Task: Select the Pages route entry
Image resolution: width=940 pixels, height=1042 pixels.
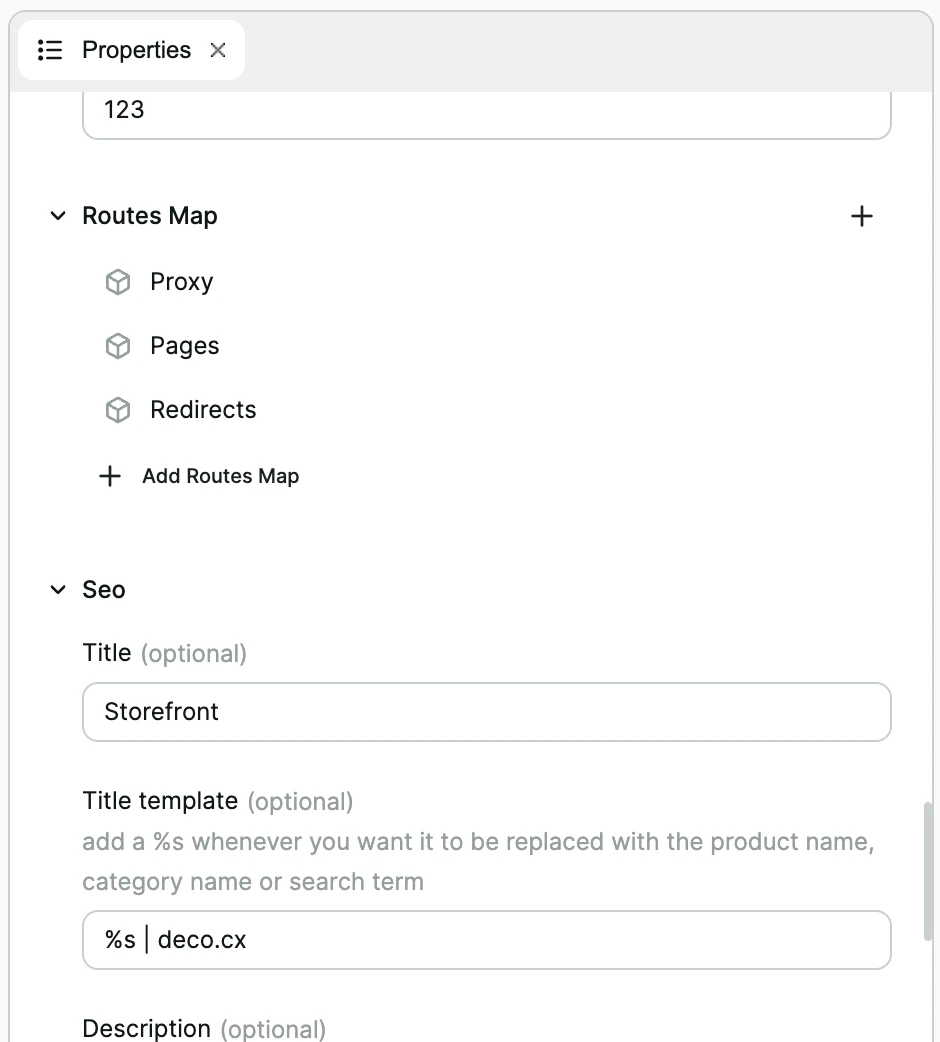Action: (x=184, y=345)
